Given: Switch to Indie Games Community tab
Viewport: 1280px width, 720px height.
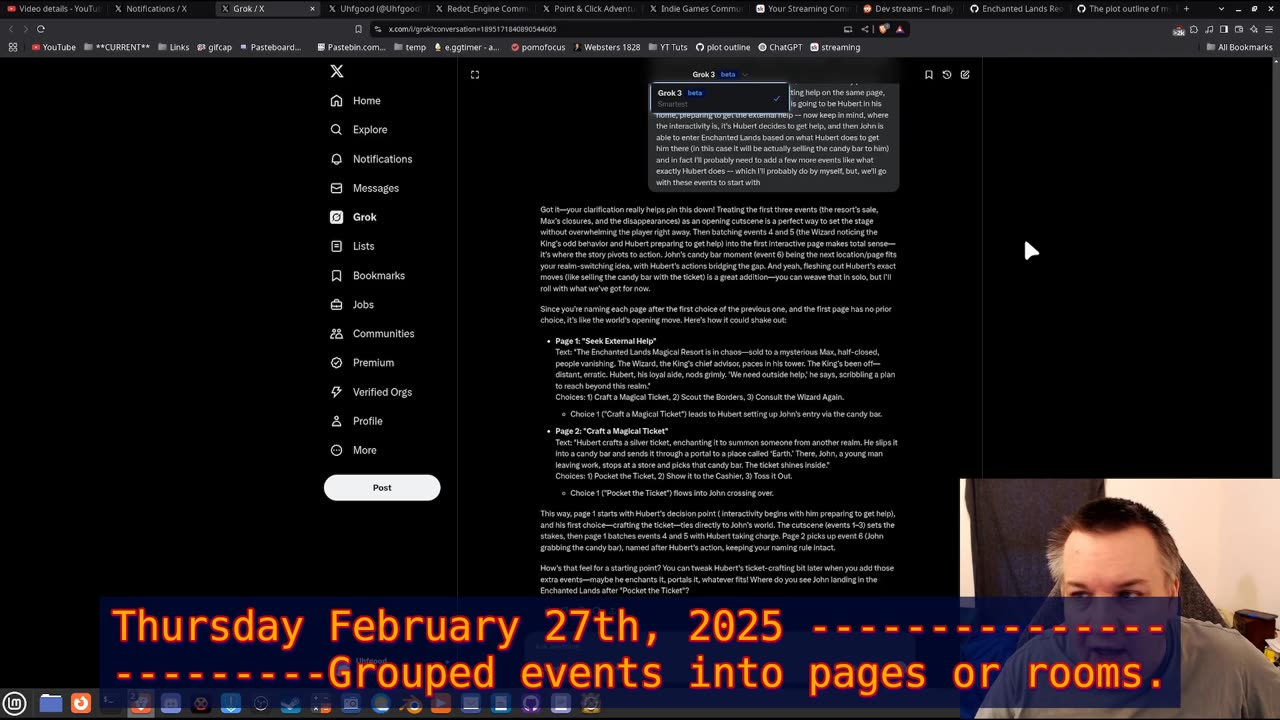Looking at the screenshot, I should pyautogui.click(x=696, y=8).
